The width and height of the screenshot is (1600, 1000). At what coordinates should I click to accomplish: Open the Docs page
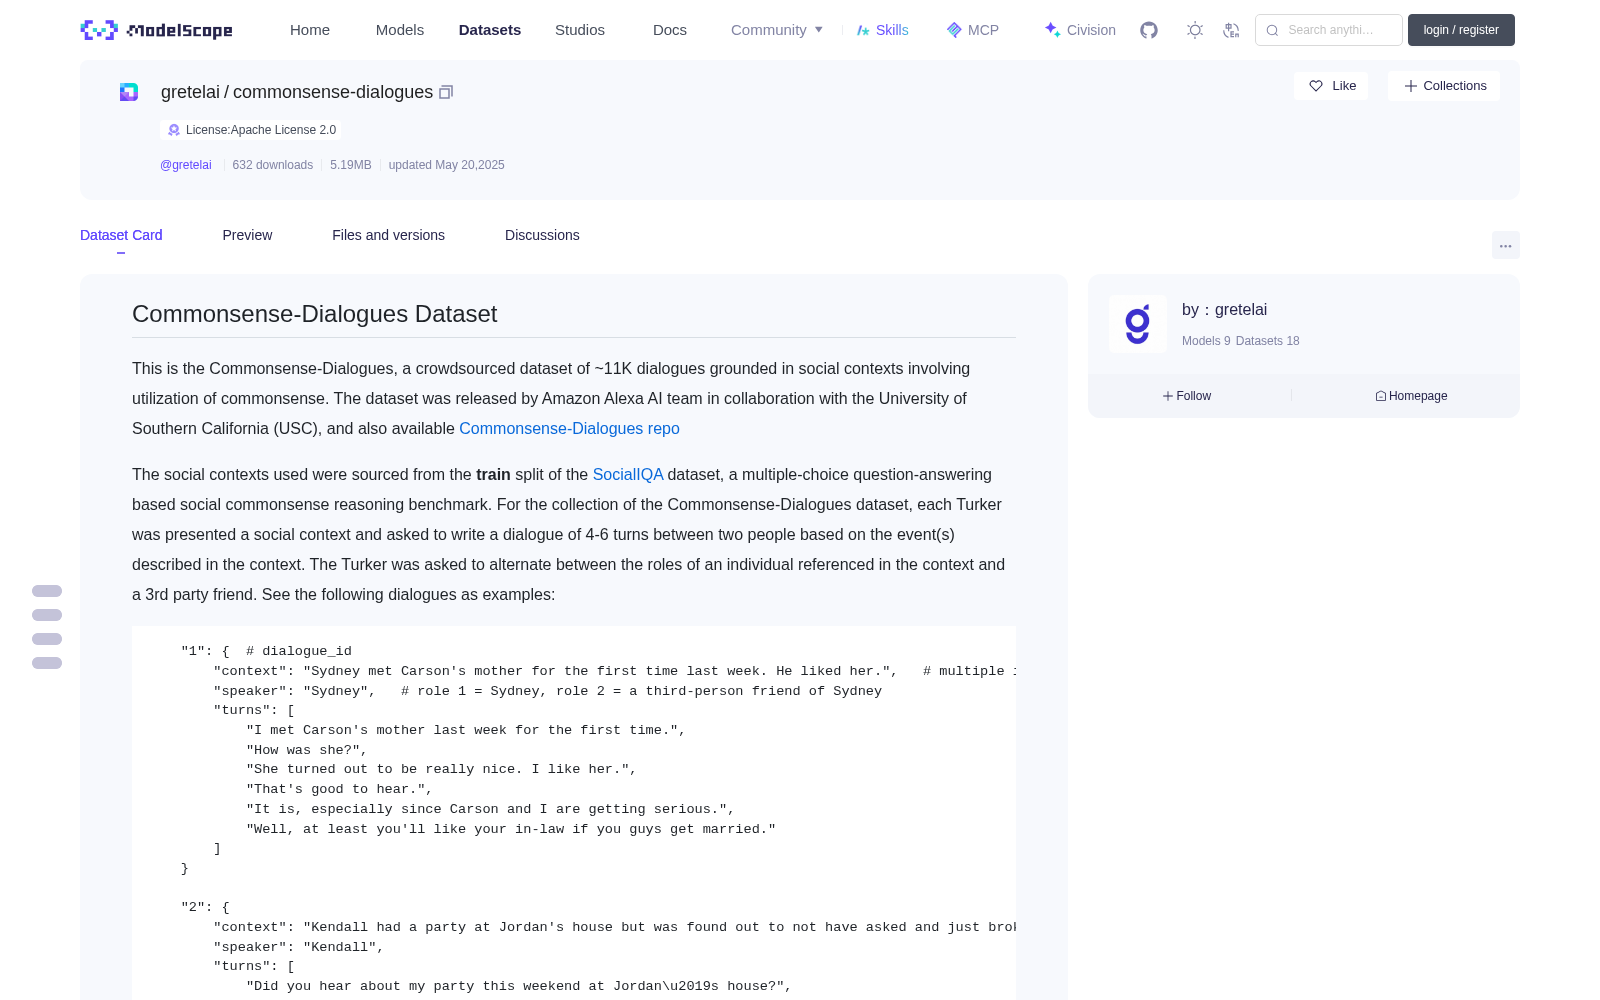(x=670, y=30)
